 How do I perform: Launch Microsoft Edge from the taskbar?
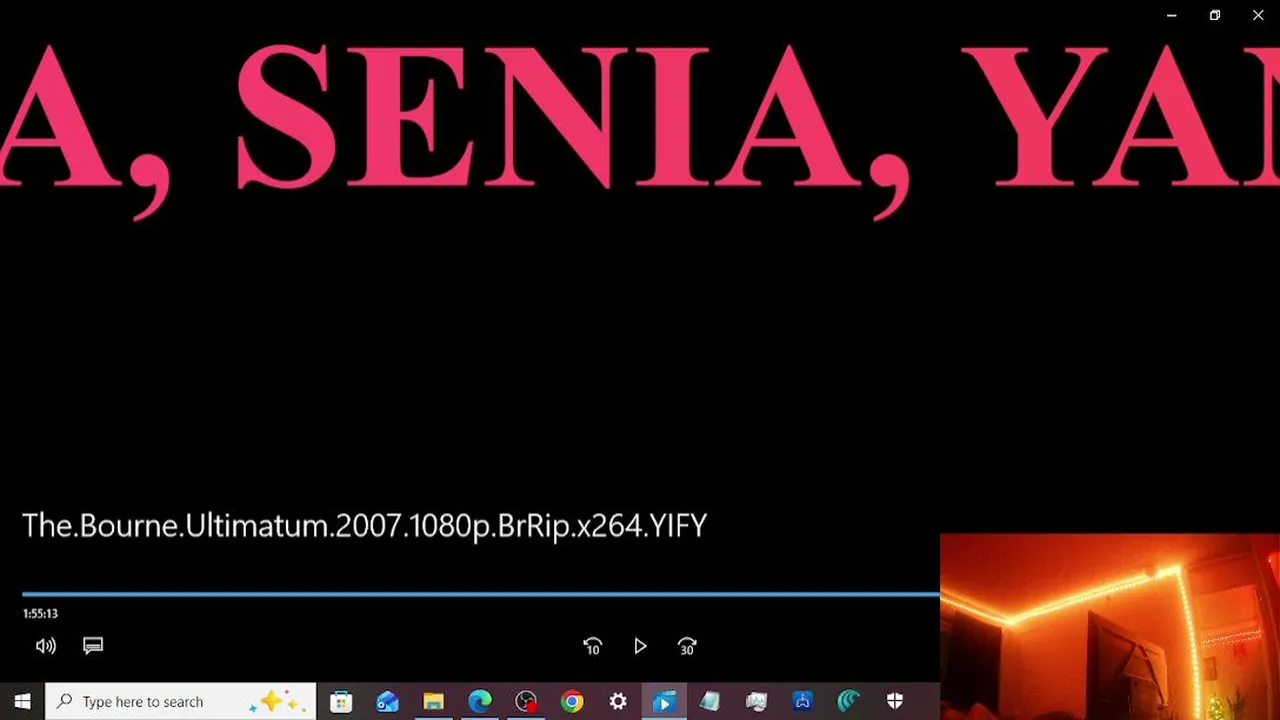click(x=480, y=701)
